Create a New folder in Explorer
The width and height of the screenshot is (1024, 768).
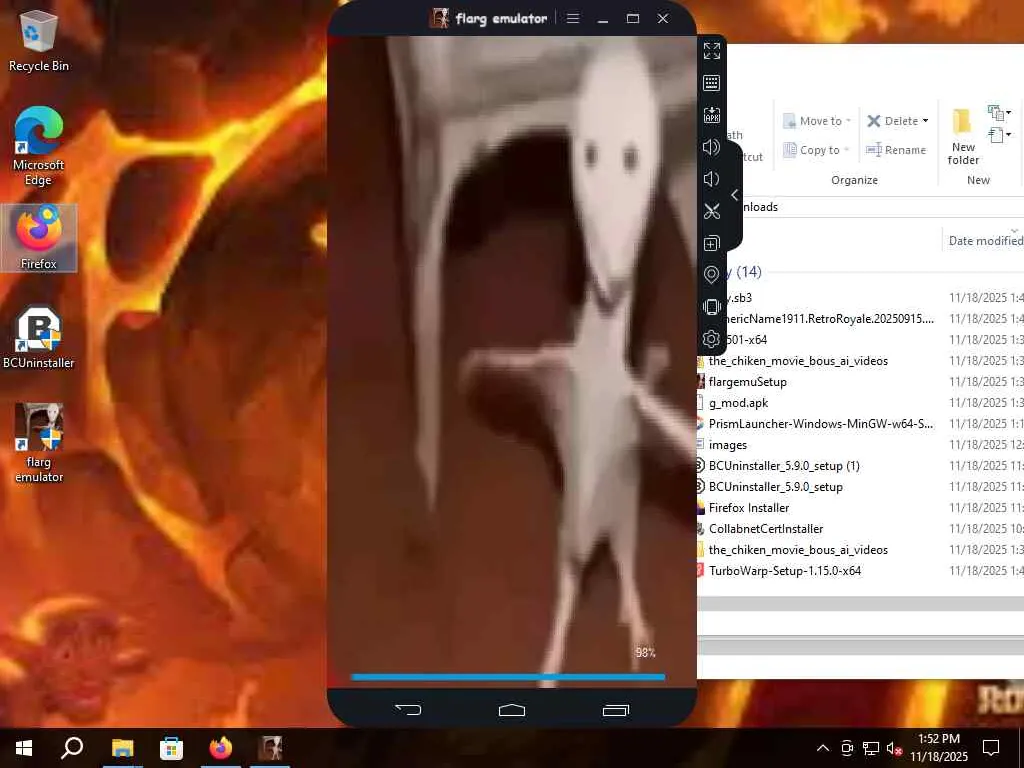point(963,136)
